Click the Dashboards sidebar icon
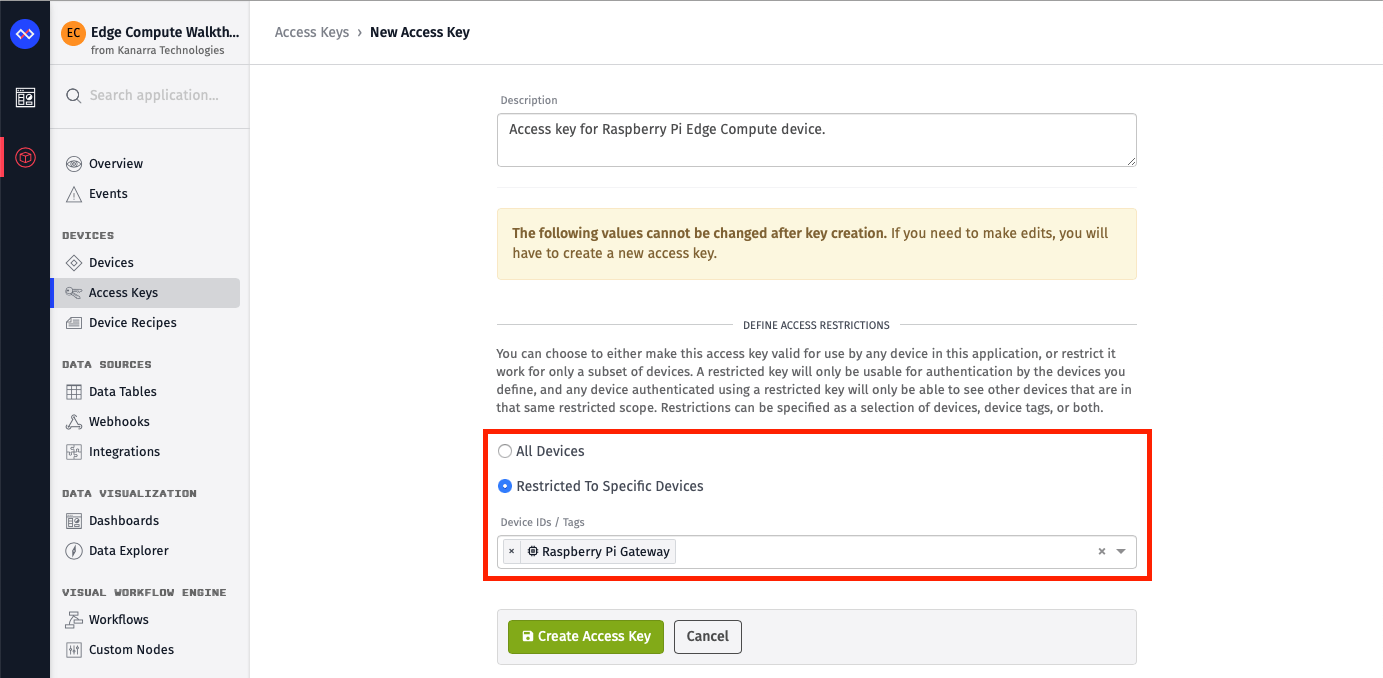 [x=74, y=521]
